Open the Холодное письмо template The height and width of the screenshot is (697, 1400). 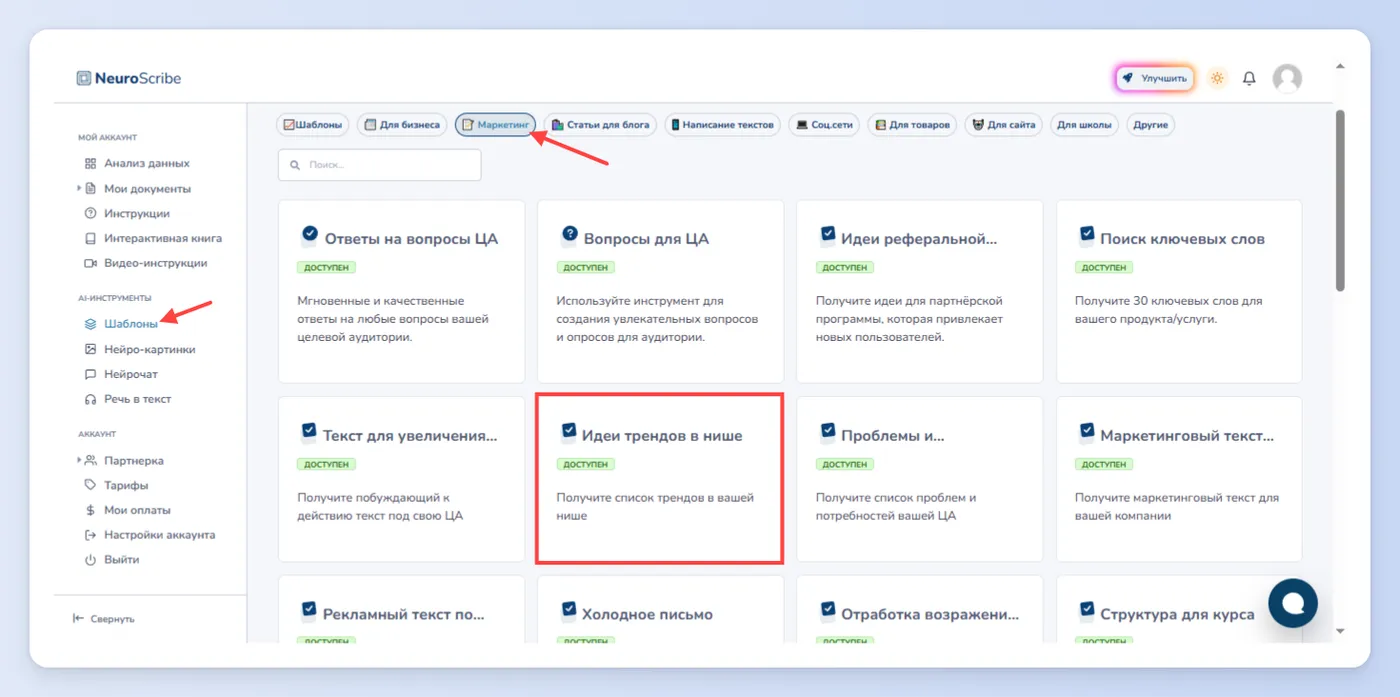[x=660, y=609]
